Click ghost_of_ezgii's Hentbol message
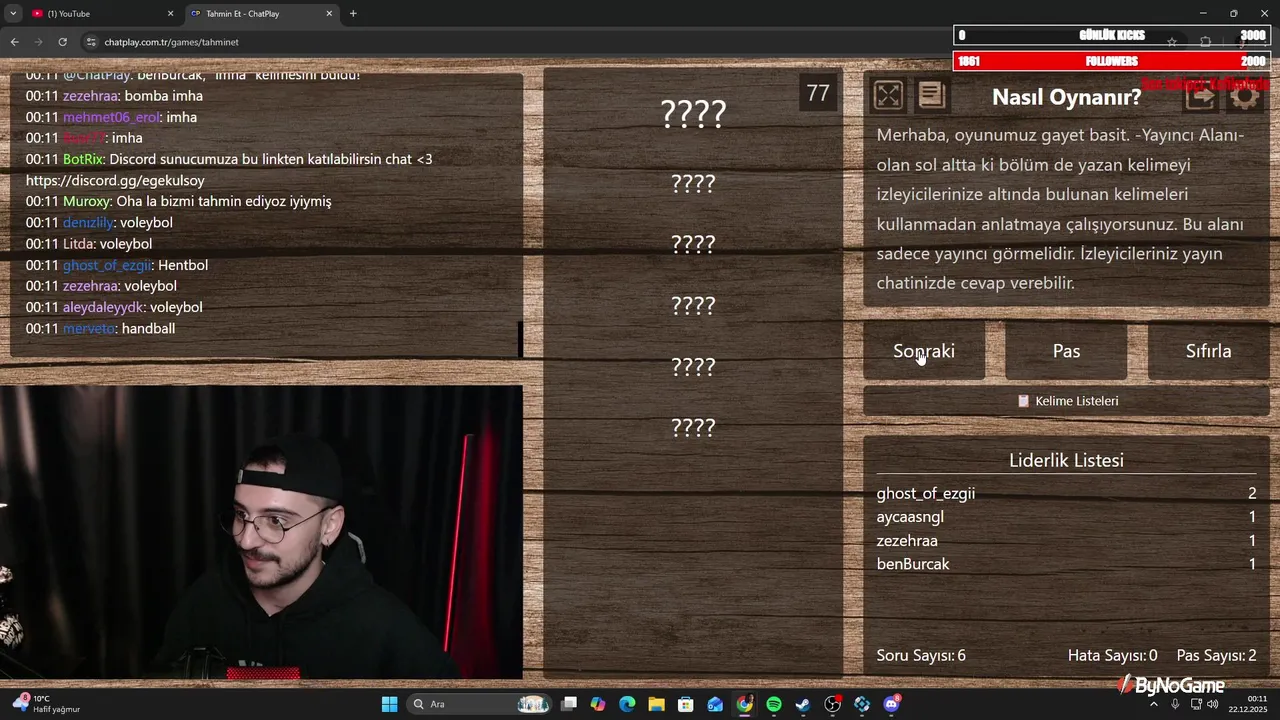Image resolution: width=1280 pixels, height=720 pixels. click(117, 265)
